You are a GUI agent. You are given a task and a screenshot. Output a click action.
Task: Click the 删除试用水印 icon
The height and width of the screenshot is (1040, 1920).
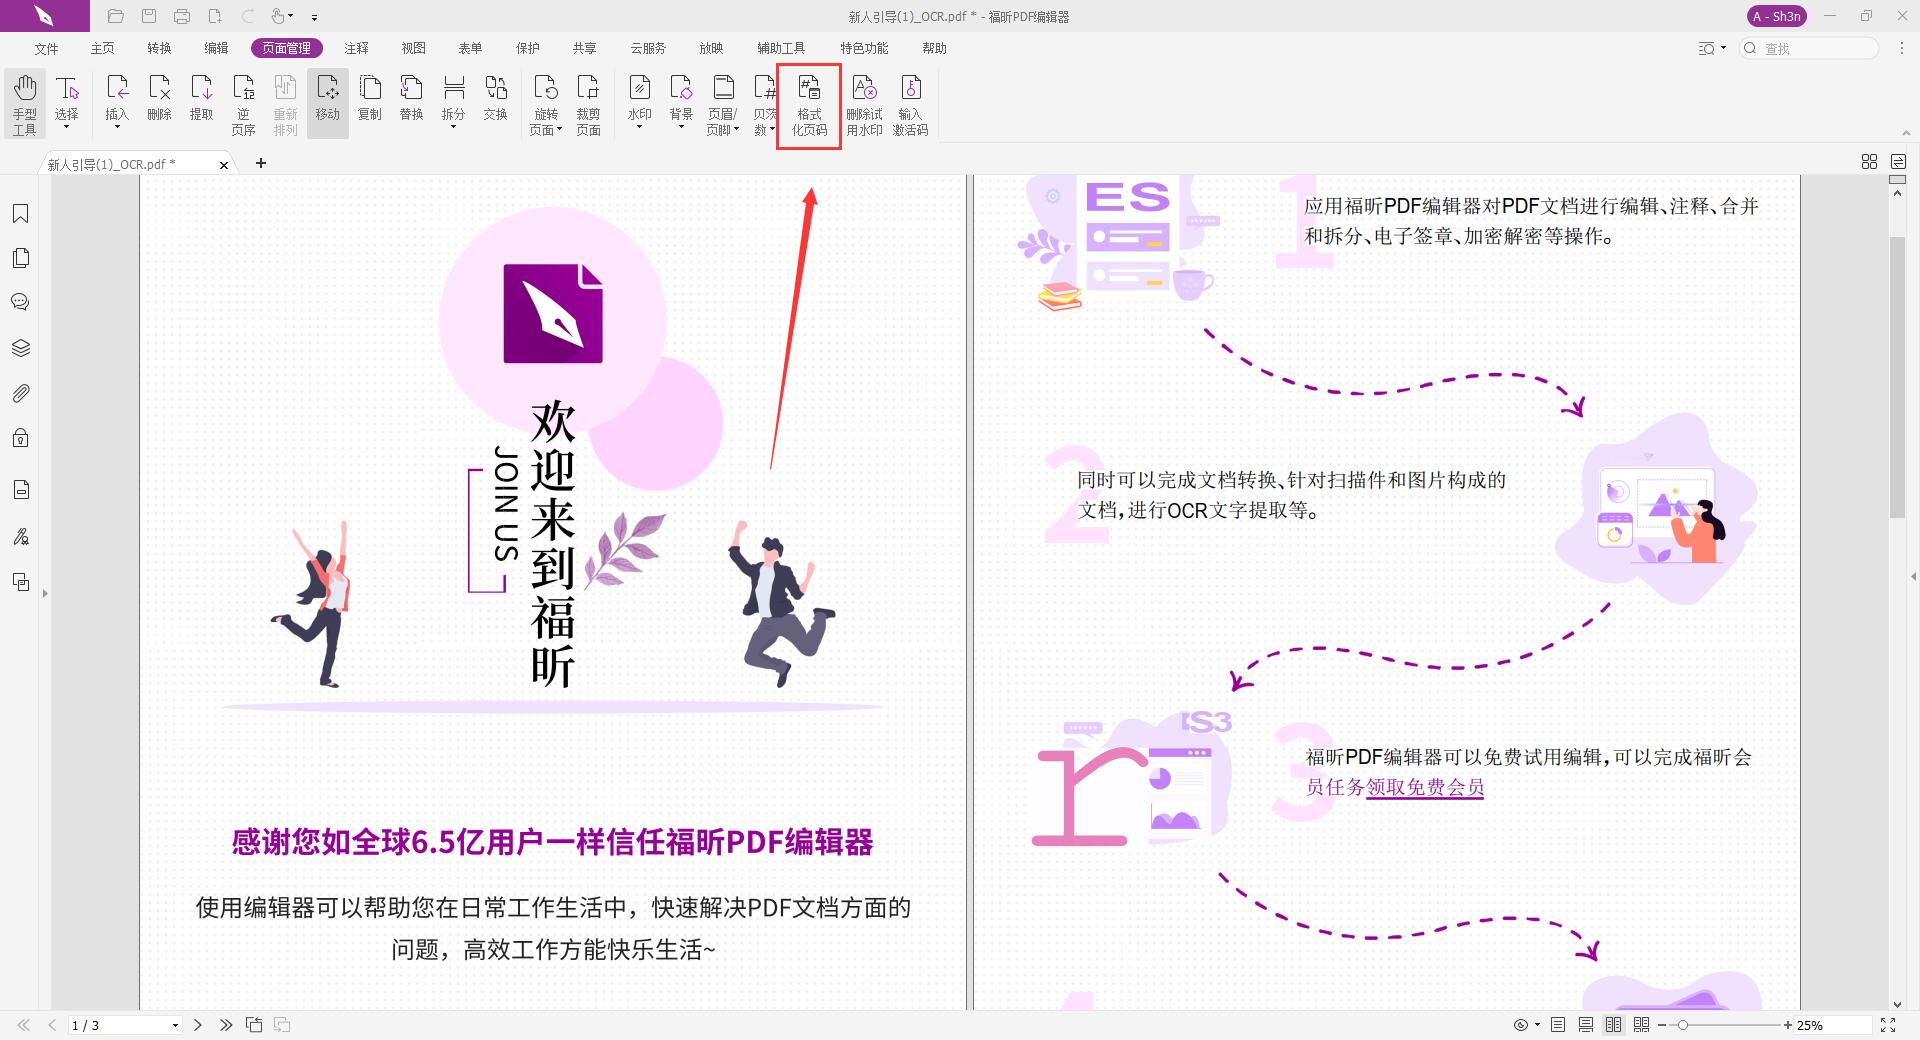[x=864, y=105]
